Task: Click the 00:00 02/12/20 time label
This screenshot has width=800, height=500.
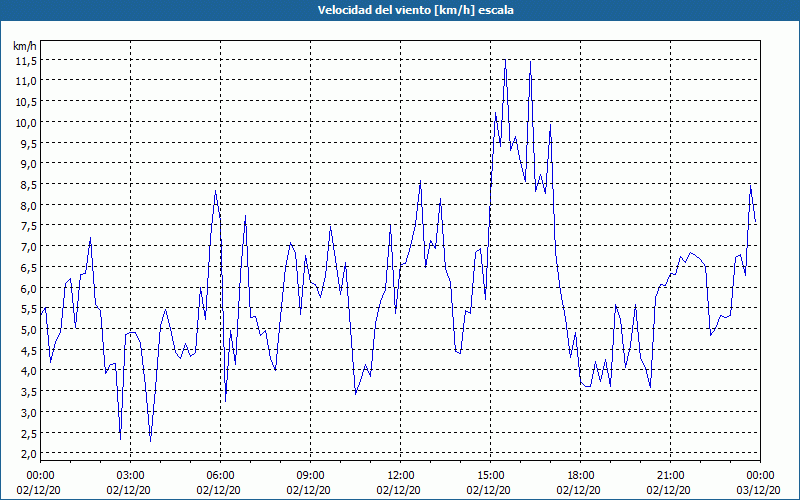Action: coord(38,483)
